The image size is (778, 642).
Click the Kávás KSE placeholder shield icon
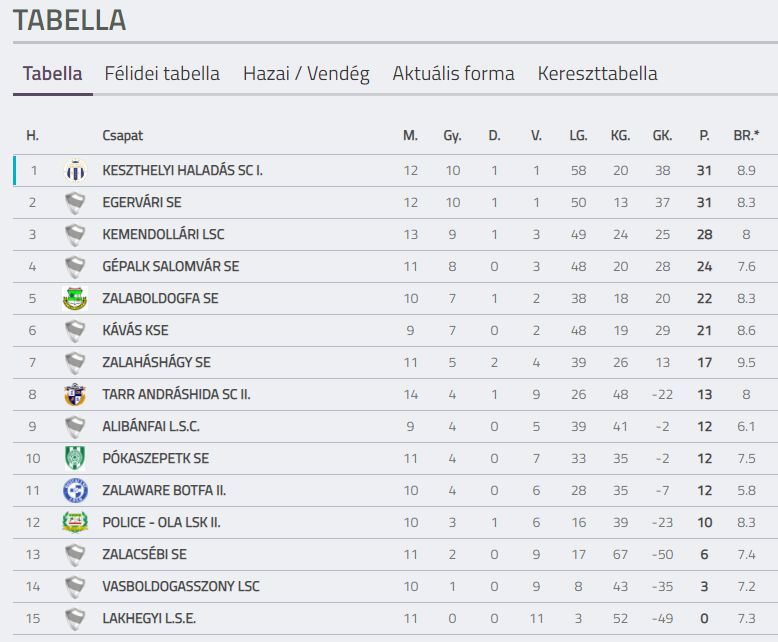75,330
